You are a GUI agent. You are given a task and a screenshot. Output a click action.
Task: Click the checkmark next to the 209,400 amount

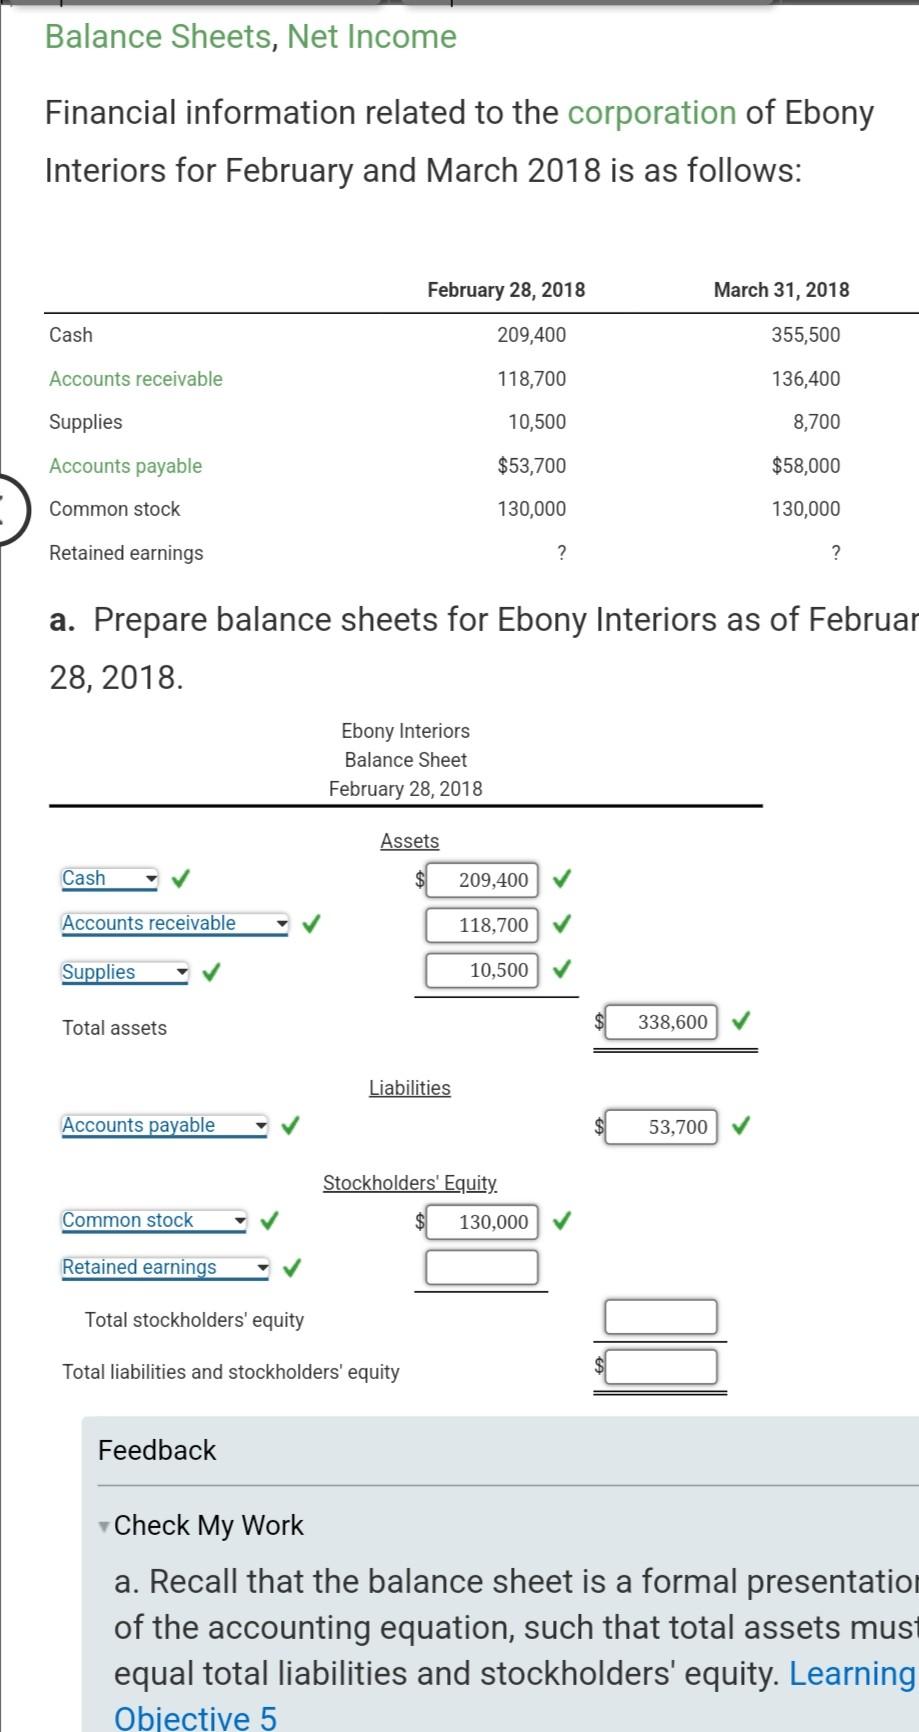coord(563,879)
